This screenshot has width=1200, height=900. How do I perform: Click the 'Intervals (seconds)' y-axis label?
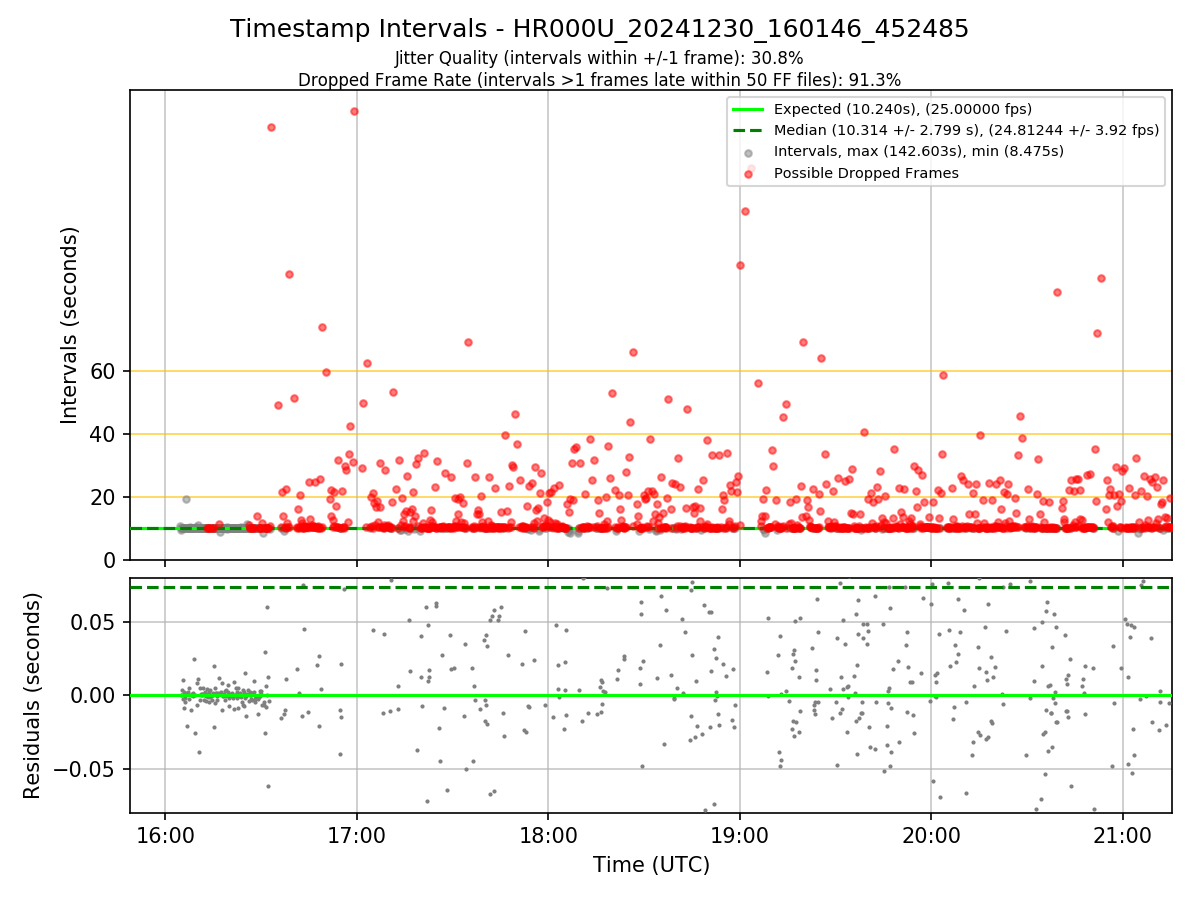point(69,325)
